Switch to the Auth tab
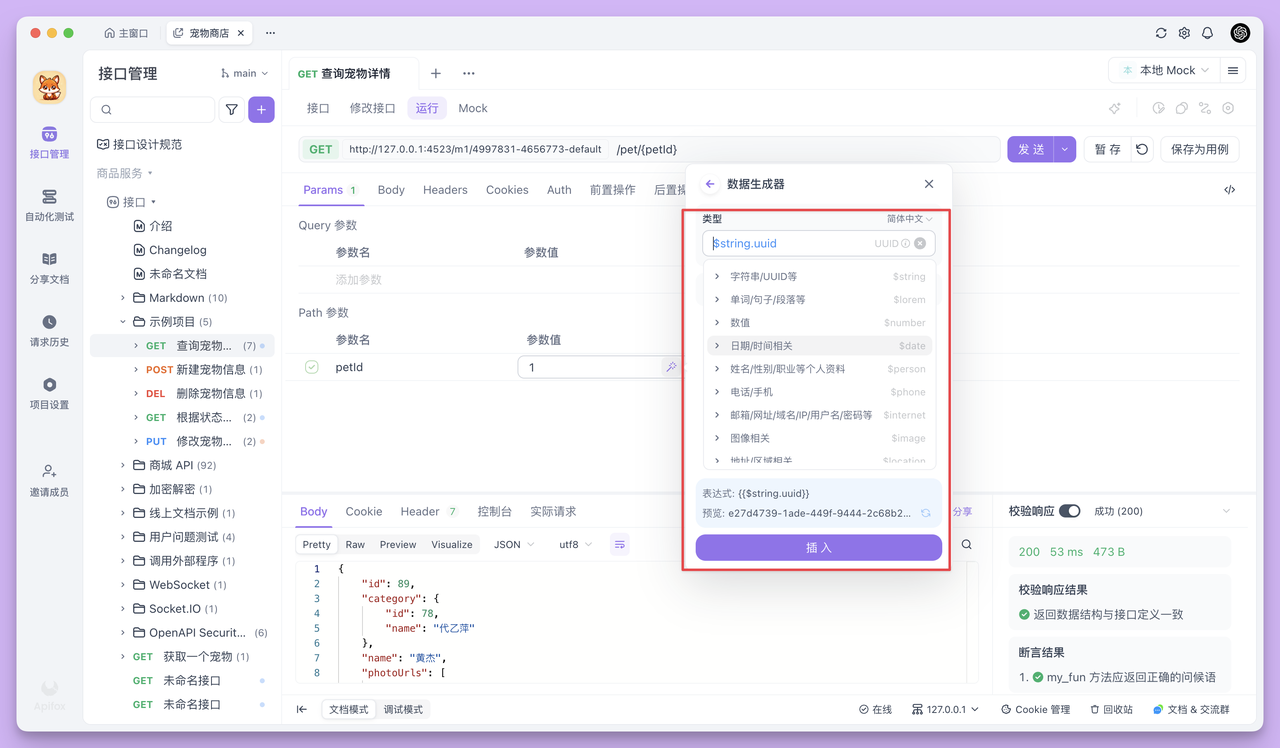 559,190
